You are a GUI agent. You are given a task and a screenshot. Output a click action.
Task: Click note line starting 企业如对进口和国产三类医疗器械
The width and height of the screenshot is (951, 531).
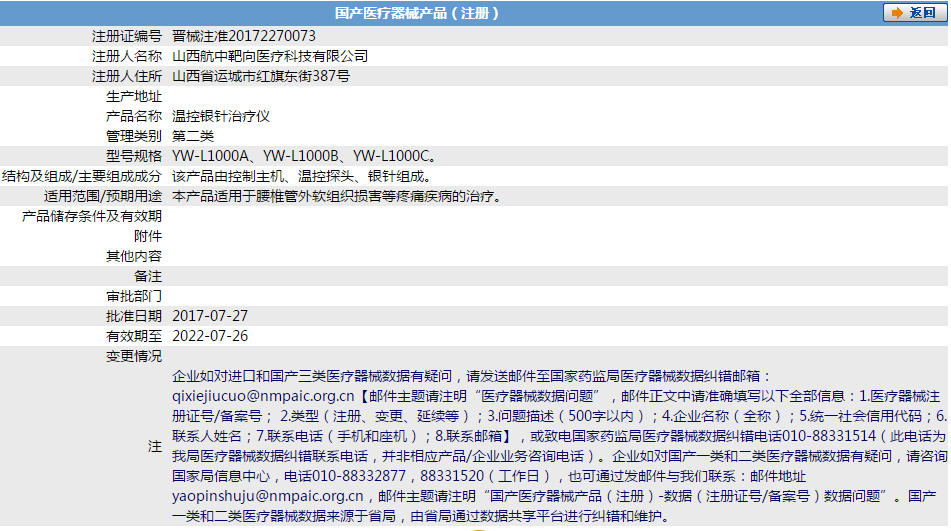click(x=472, y=376)
